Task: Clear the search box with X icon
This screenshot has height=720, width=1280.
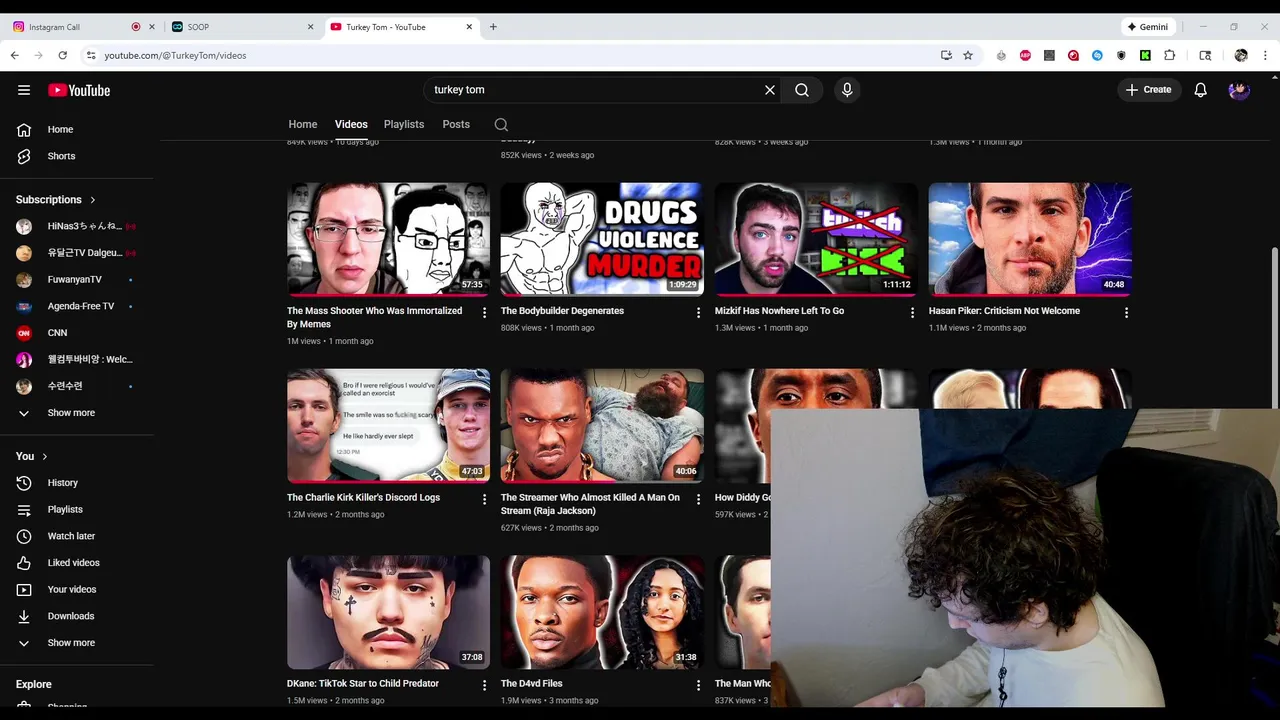Action: pos(770,90)
